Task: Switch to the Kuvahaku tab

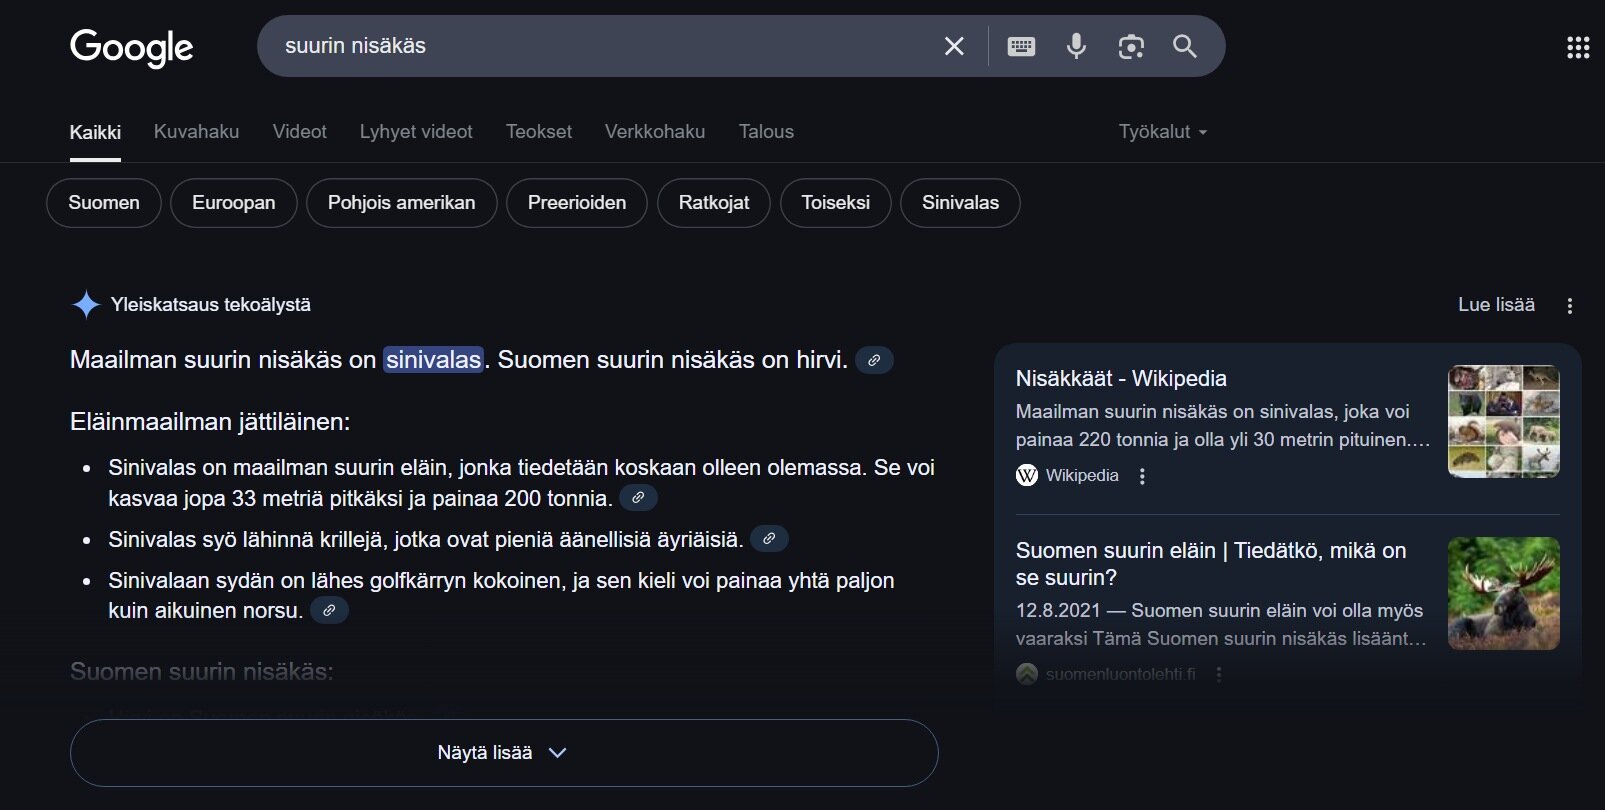Action: [x=196, y=132]
